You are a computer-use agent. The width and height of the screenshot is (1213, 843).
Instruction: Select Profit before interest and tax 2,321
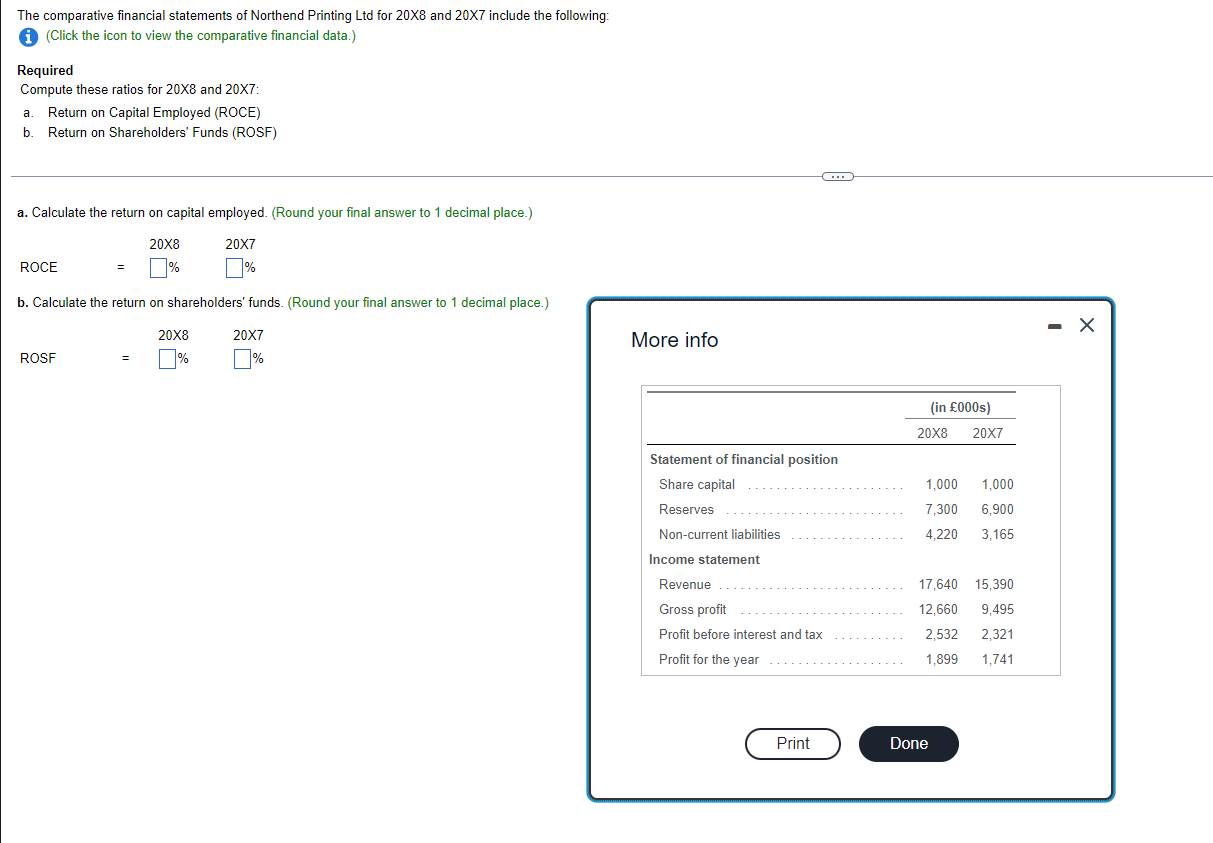pyautogui.click(x=998, y=635)
